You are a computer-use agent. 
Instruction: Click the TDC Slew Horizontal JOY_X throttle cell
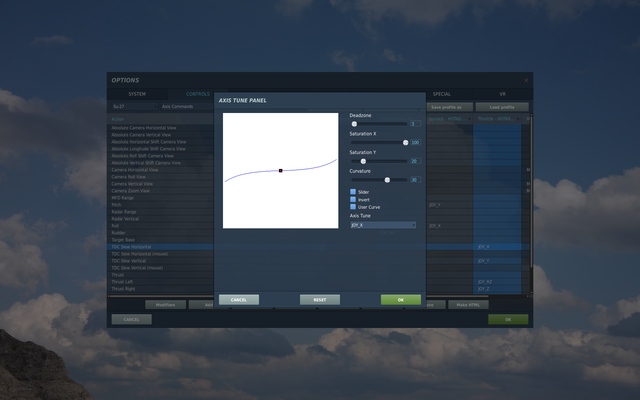(x=497, y=247)
